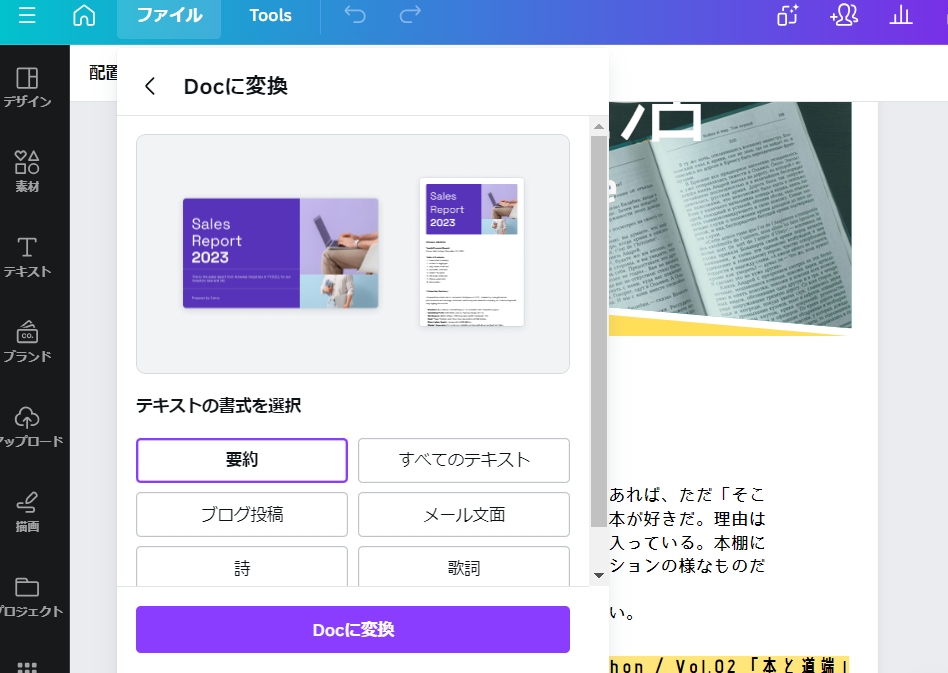
Task: Open the Tools menu
Action: click(x=270, y=16)
